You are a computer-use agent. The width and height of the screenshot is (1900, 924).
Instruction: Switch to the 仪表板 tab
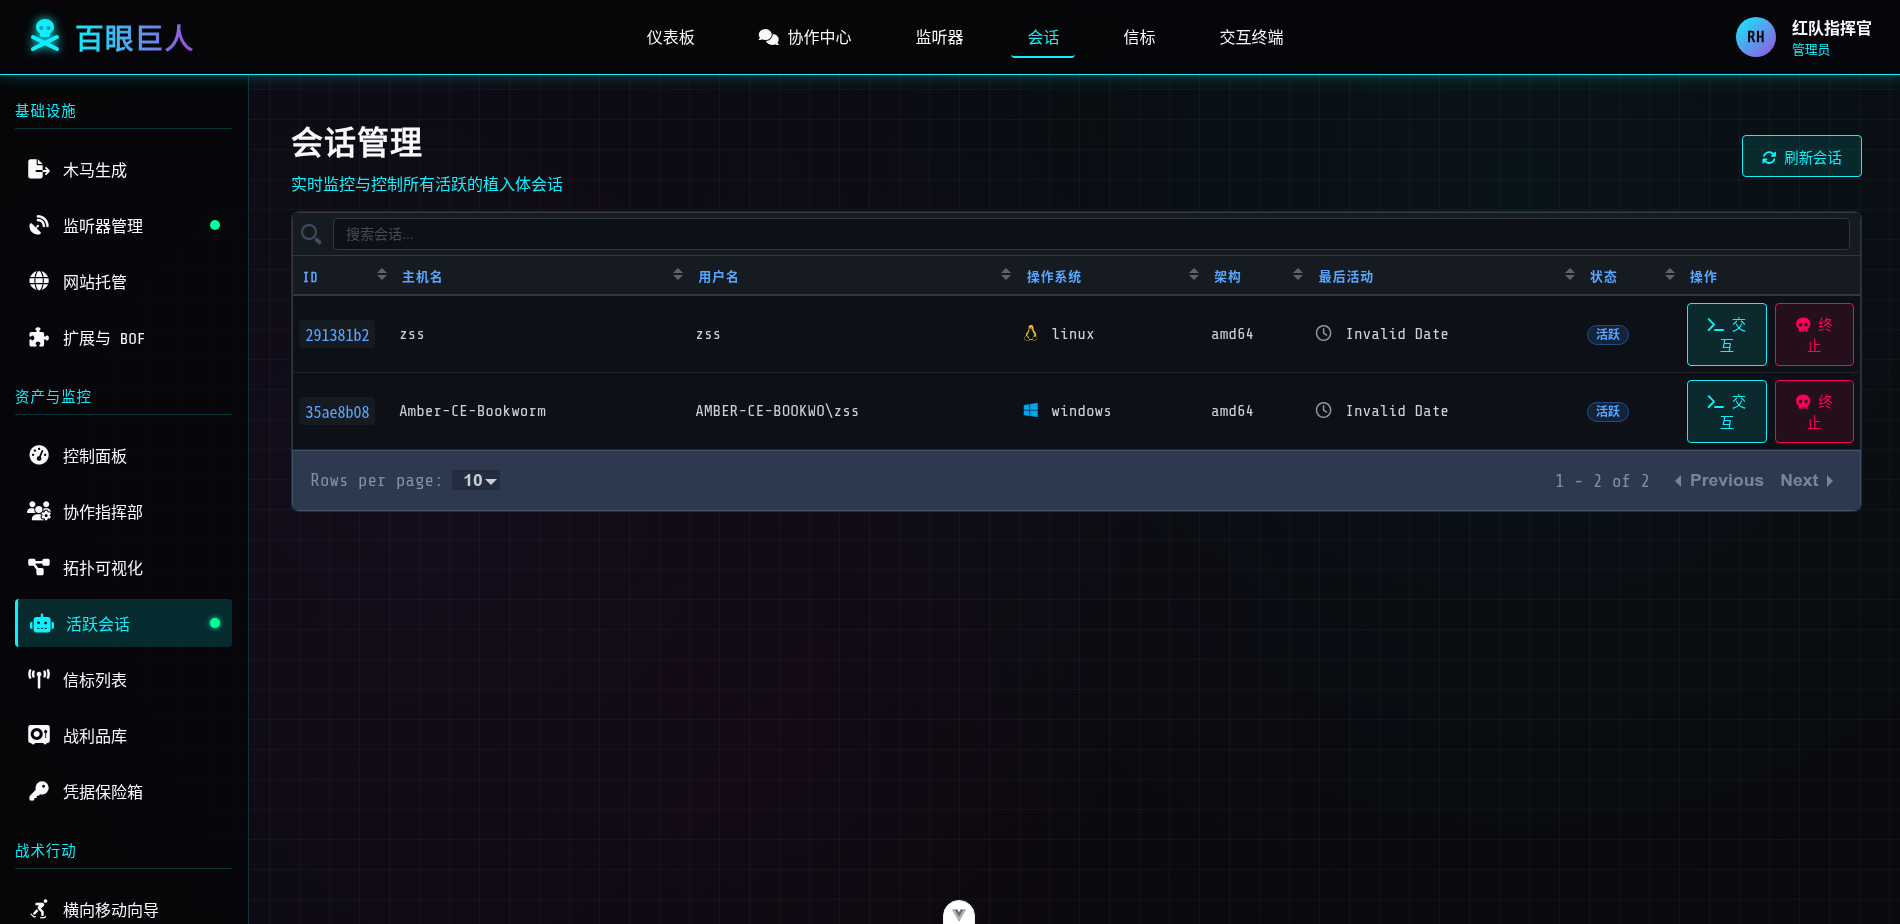coord(670,37)
